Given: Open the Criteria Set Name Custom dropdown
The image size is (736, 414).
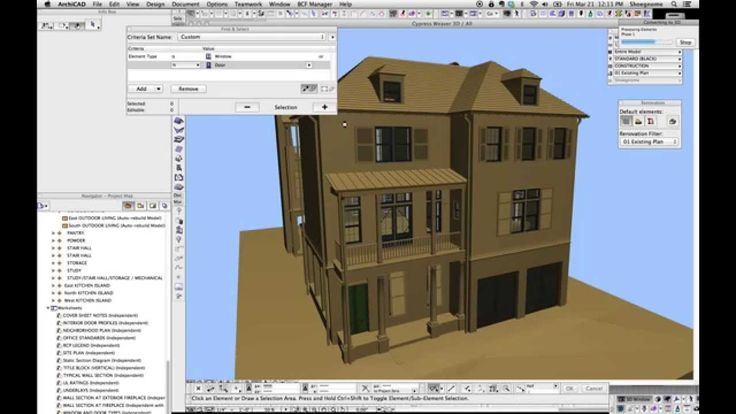Looking at the screenshot, I should 252,37.
